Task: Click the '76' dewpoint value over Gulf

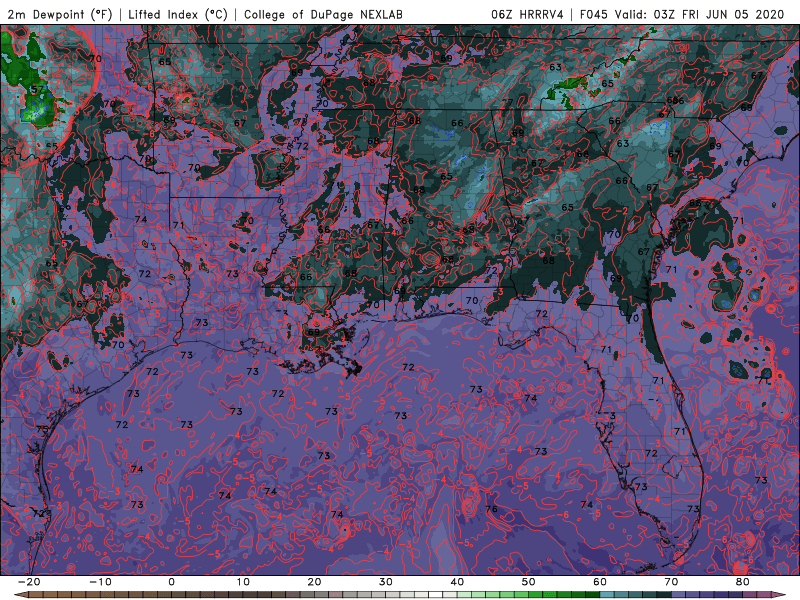Action: click(491, 509)
